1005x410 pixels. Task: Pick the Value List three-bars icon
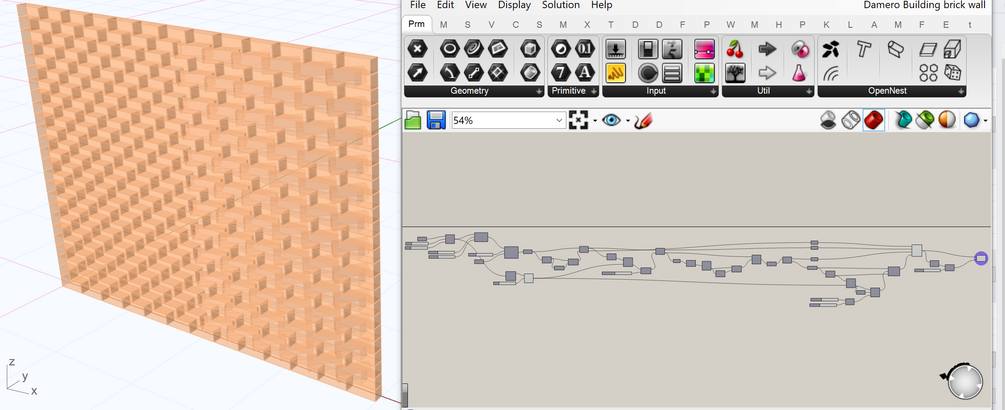(672, 72)
